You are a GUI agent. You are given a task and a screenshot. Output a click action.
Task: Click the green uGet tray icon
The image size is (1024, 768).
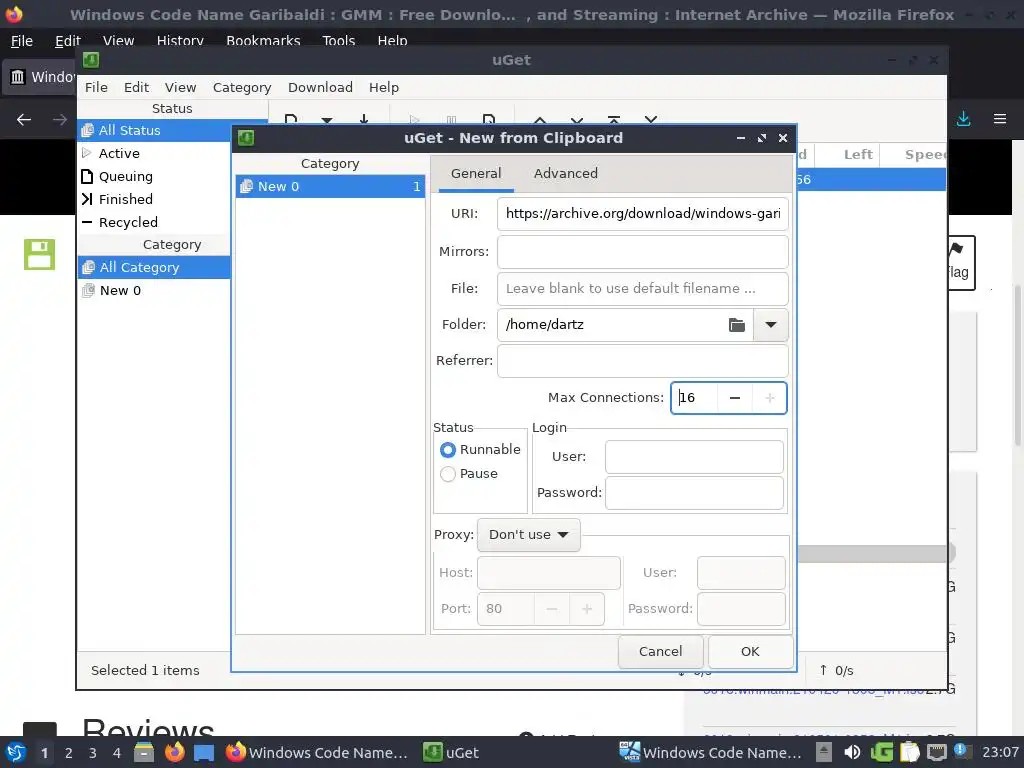881,753
